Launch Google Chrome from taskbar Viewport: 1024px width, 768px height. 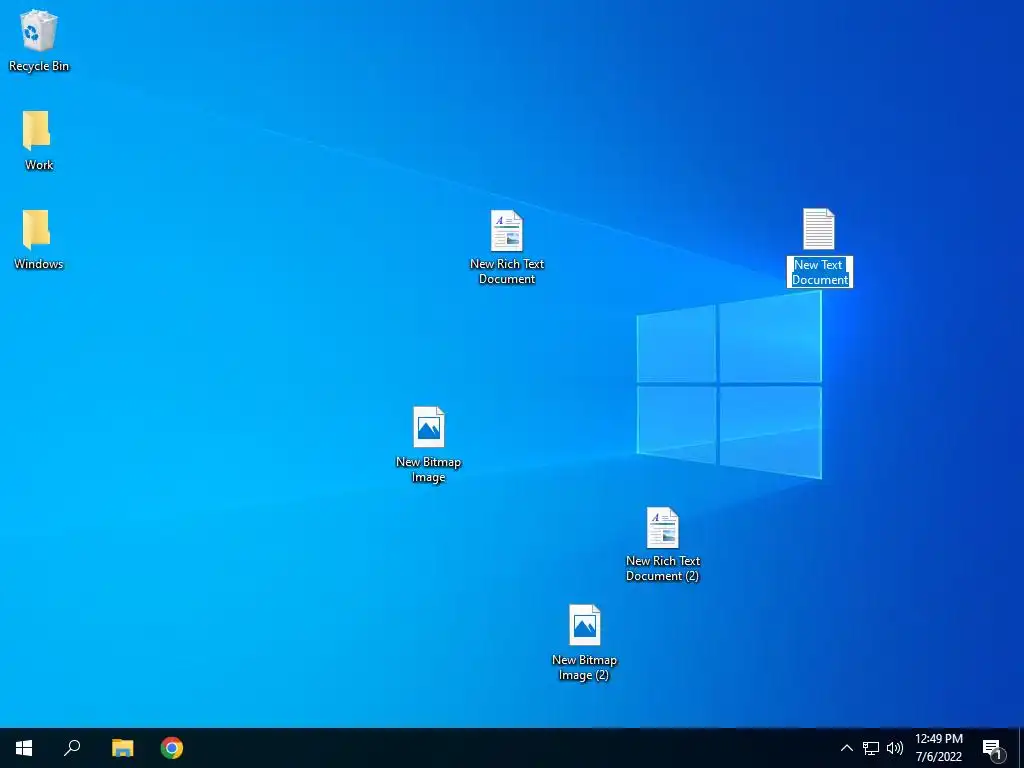pos(172,748)
